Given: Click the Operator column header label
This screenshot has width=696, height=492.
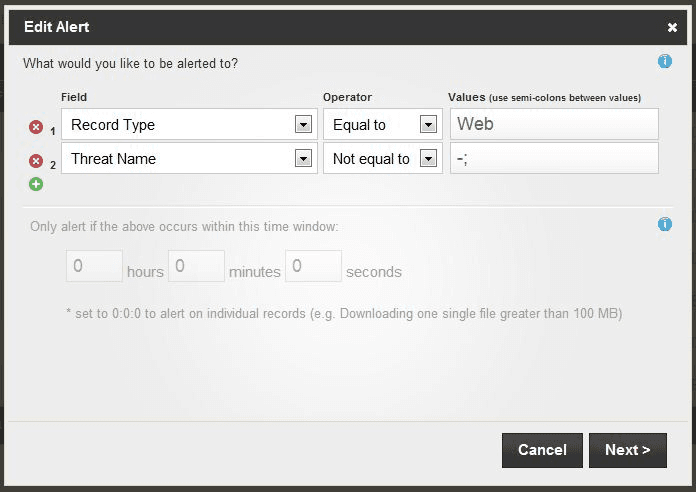Looking at the screenshot, I should coord(348,97).
